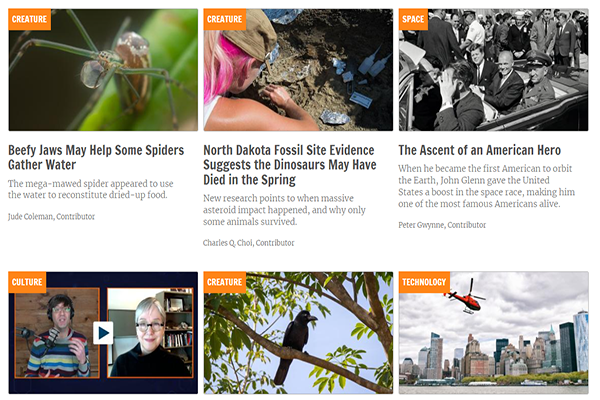Open the North Dakota Fossil Site headline
600x400 pixels.
click(290, 165)
